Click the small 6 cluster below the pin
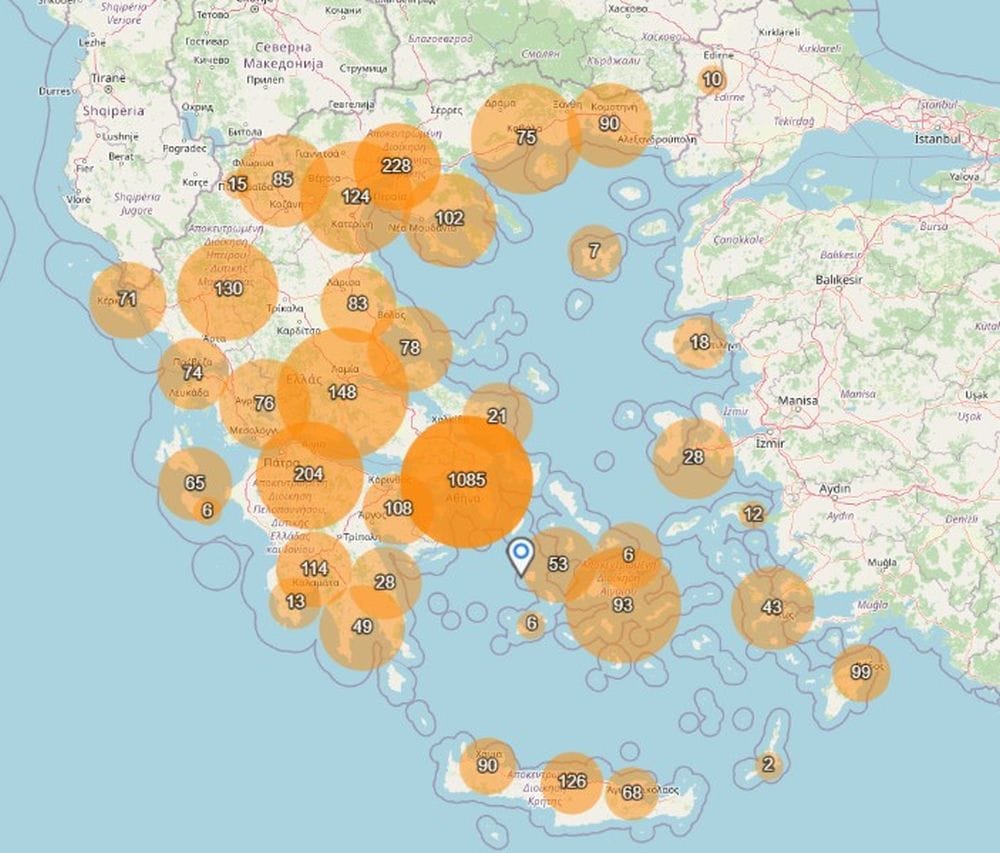This screenshot has height=853, width=1000. coord(532,623)
